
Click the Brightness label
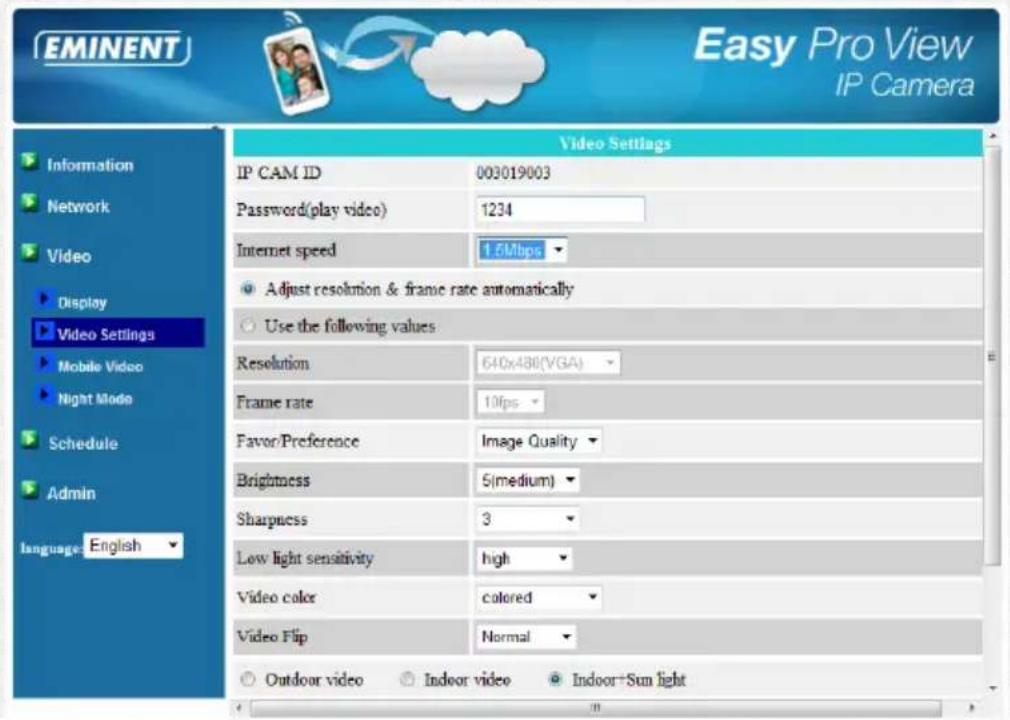point(273,480)
